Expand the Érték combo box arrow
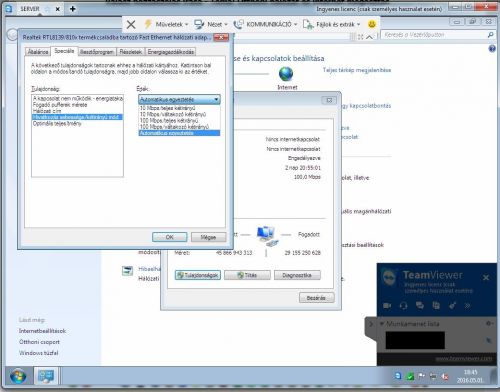Viewport: 500px width, 392px height. click(x=216, y=99)
